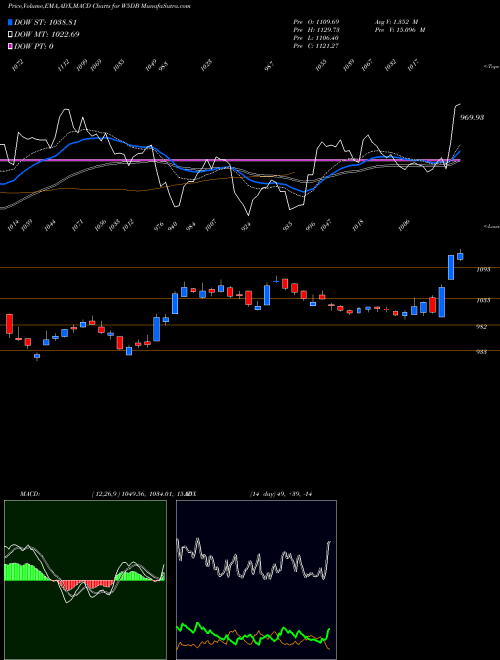Click the 'Pre C: 1121.27' close value
The height and width of the screenshot is (660, 500).
click(x=316, y=46)
